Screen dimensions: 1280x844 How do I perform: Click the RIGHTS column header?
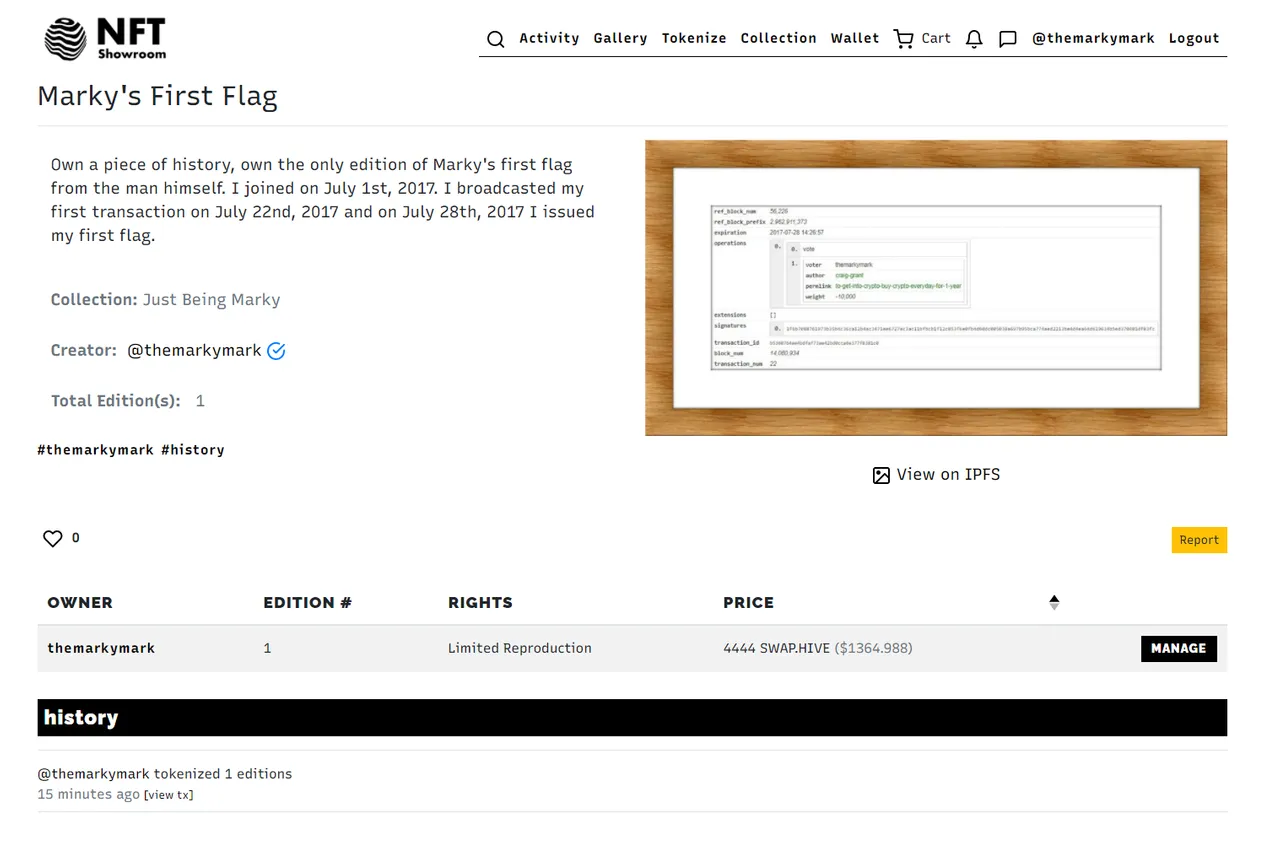pyautogui.click(x=480, y=602)
